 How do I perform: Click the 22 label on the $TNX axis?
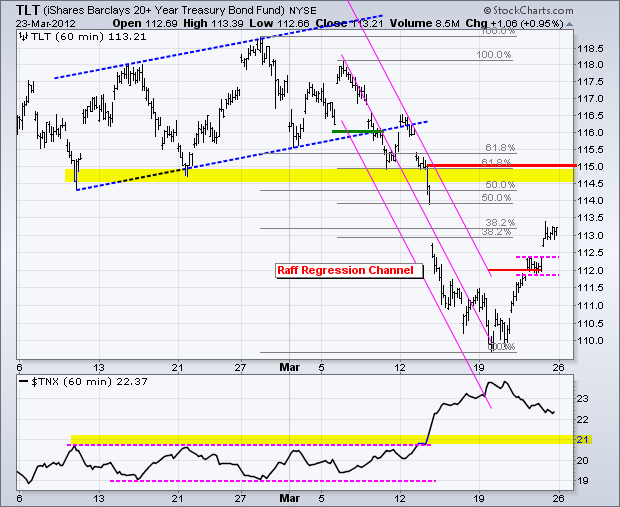(x=583, y=420)
